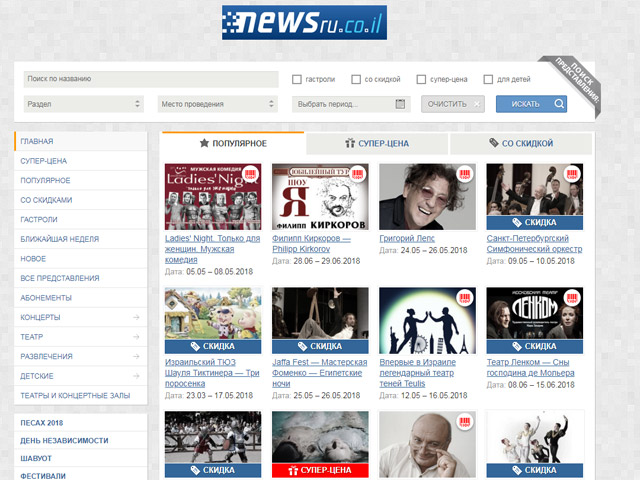The height and width of the screenshot is (480, 640).
Task: Open Филипп Киркоров event link
Action: pos(311,244)
